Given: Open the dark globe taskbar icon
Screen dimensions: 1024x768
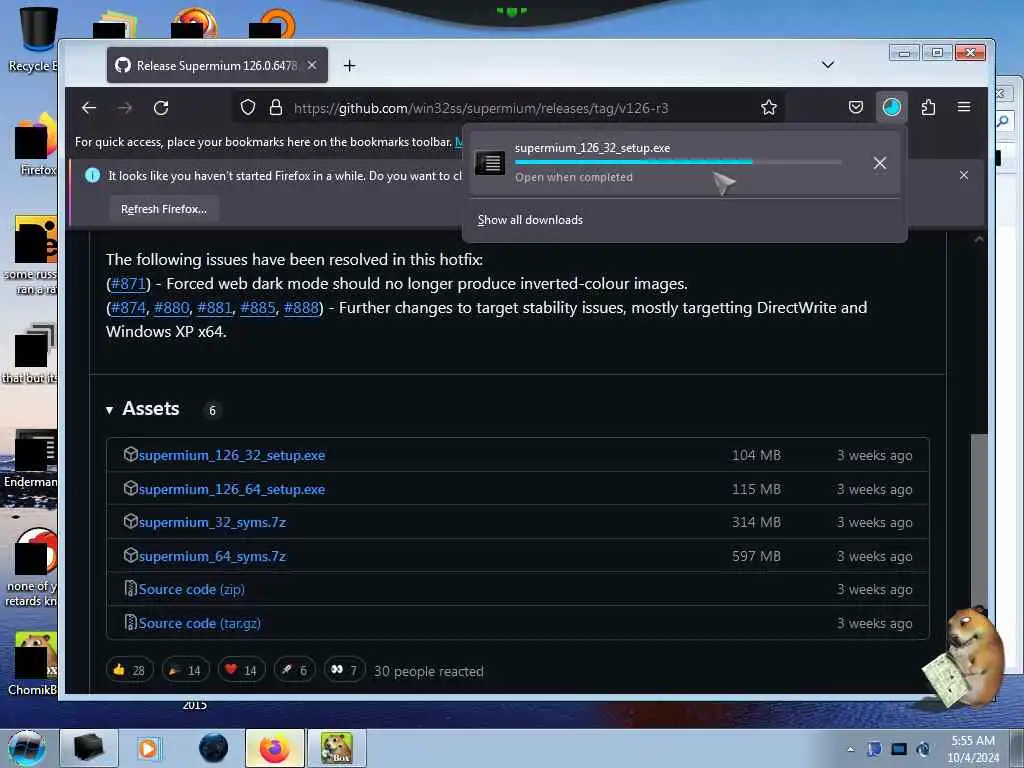Looking at the screenshot, I should [214, 748].
